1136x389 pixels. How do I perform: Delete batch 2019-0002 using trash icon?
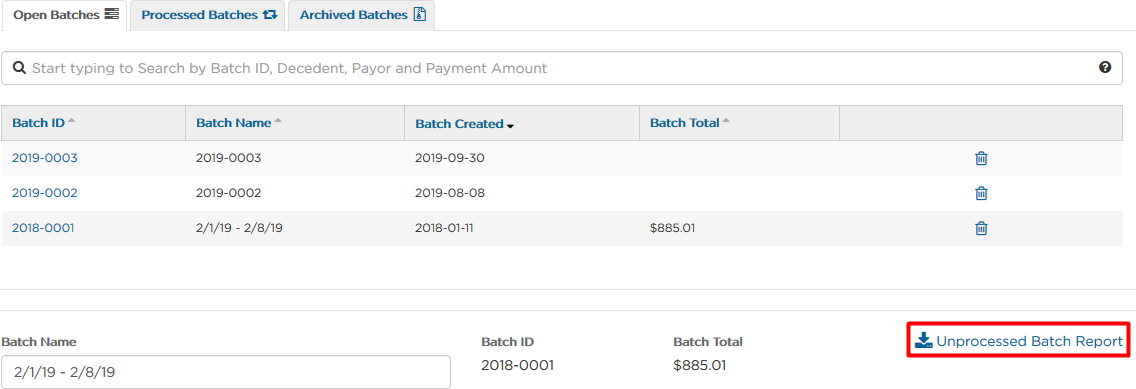(981, 193)
